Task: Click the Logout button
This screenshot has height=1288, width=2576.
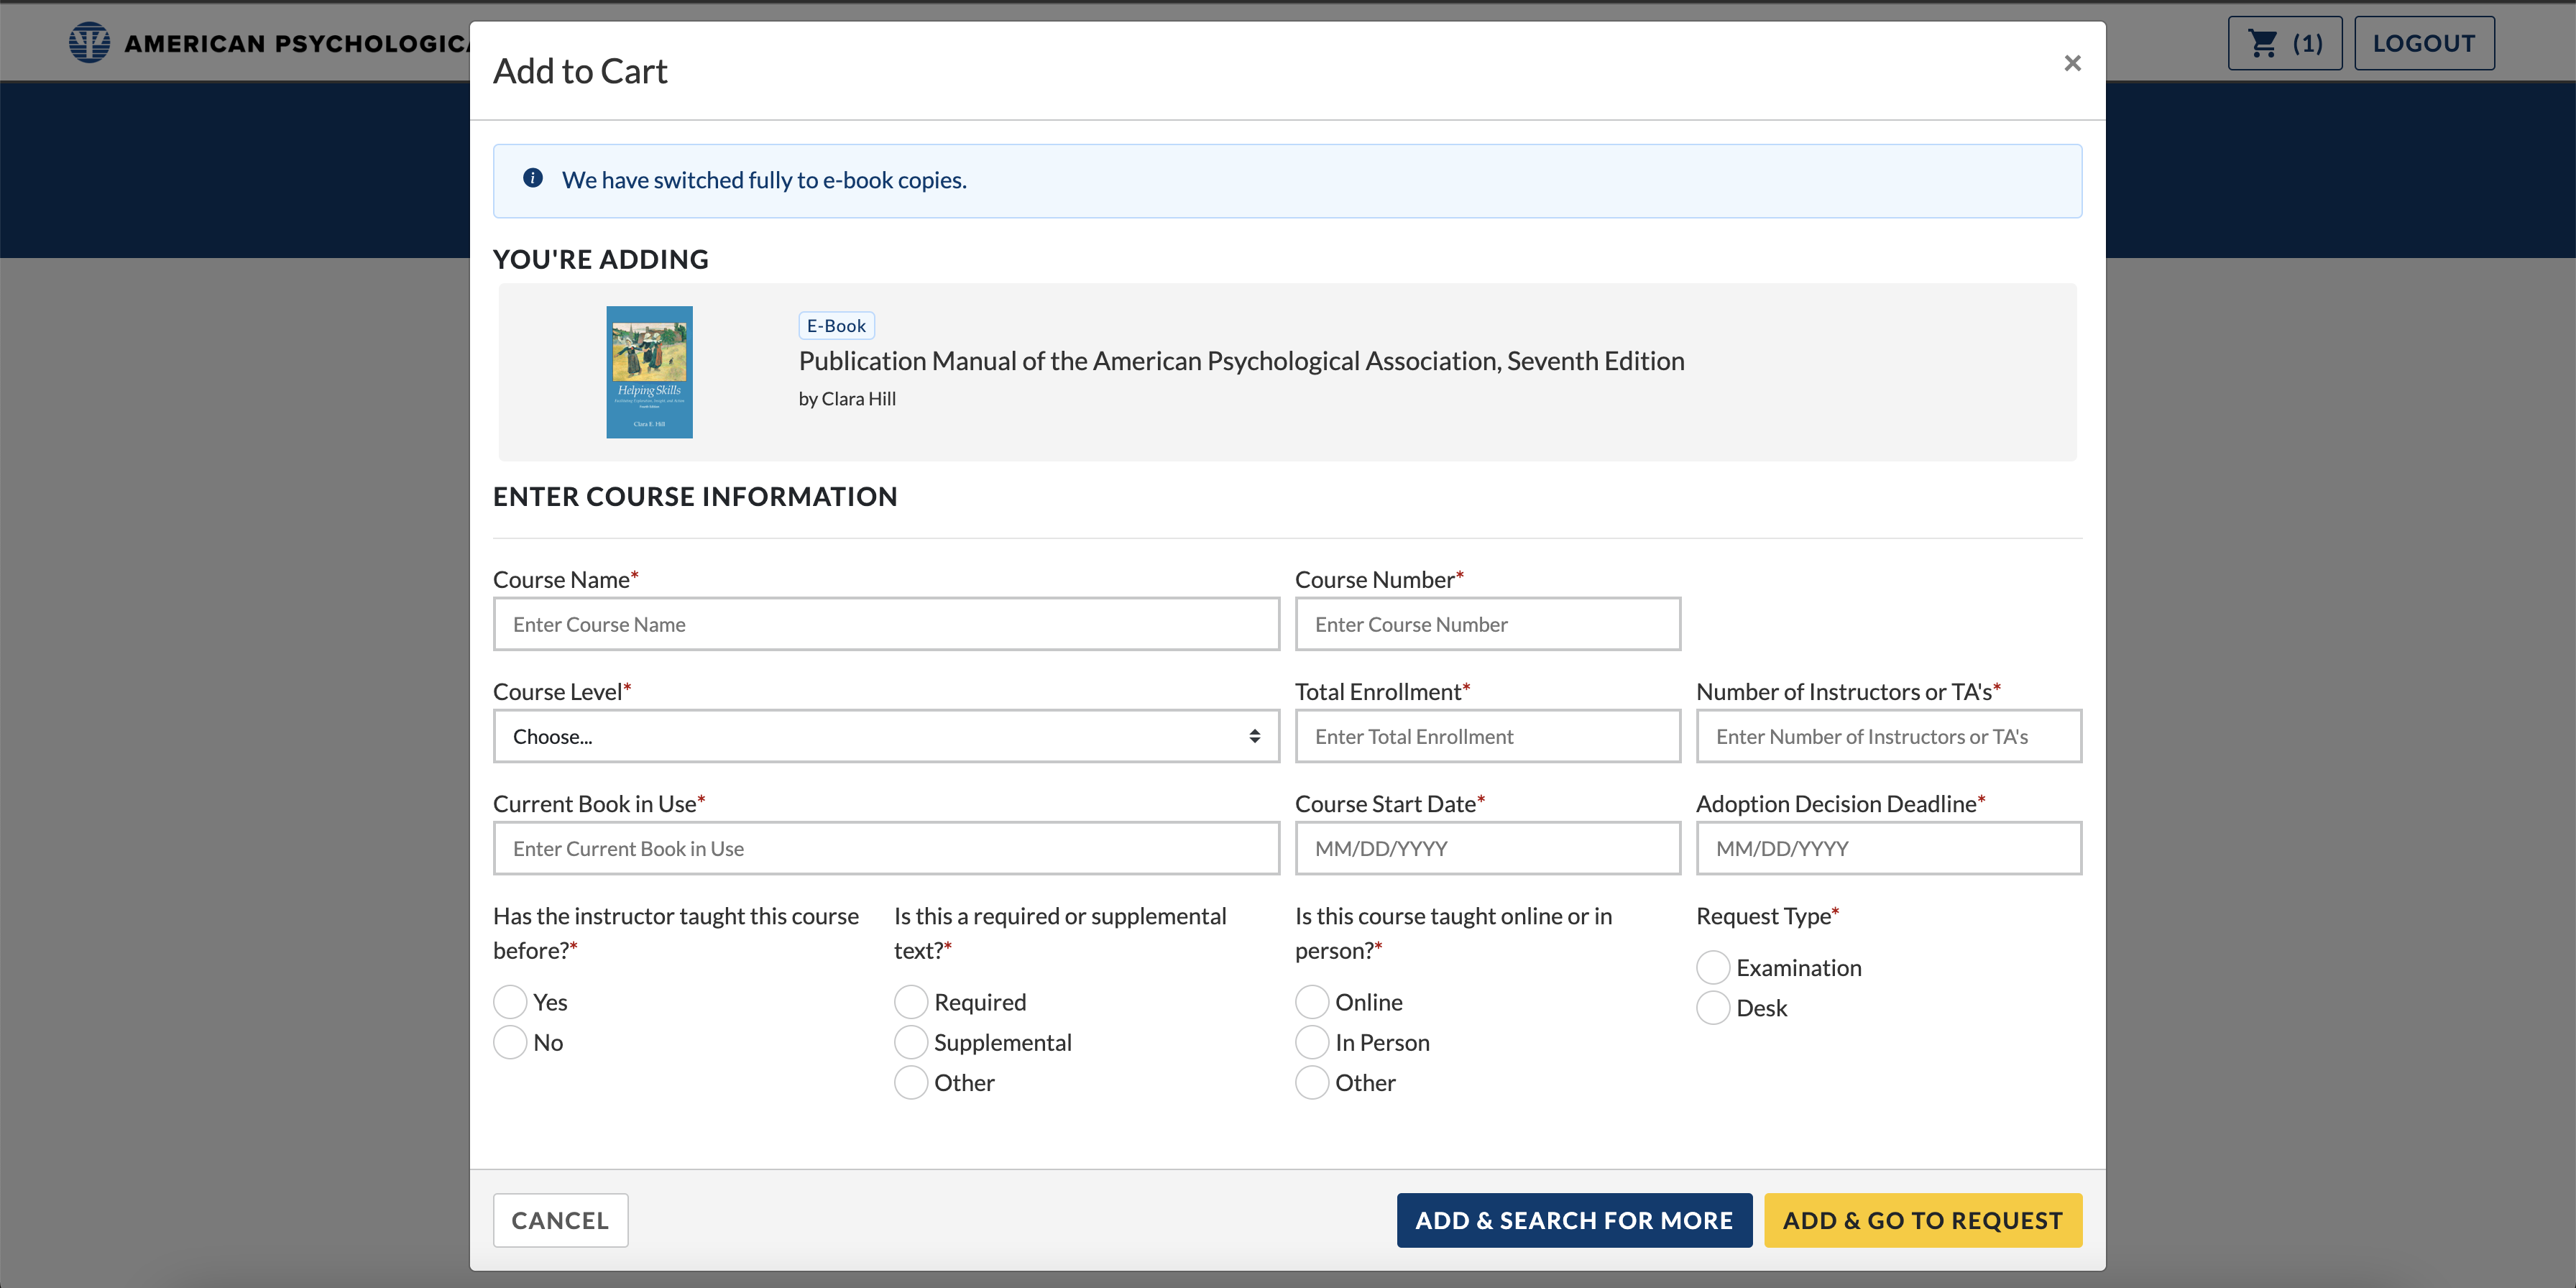Action: click(x=2424, y=43)
